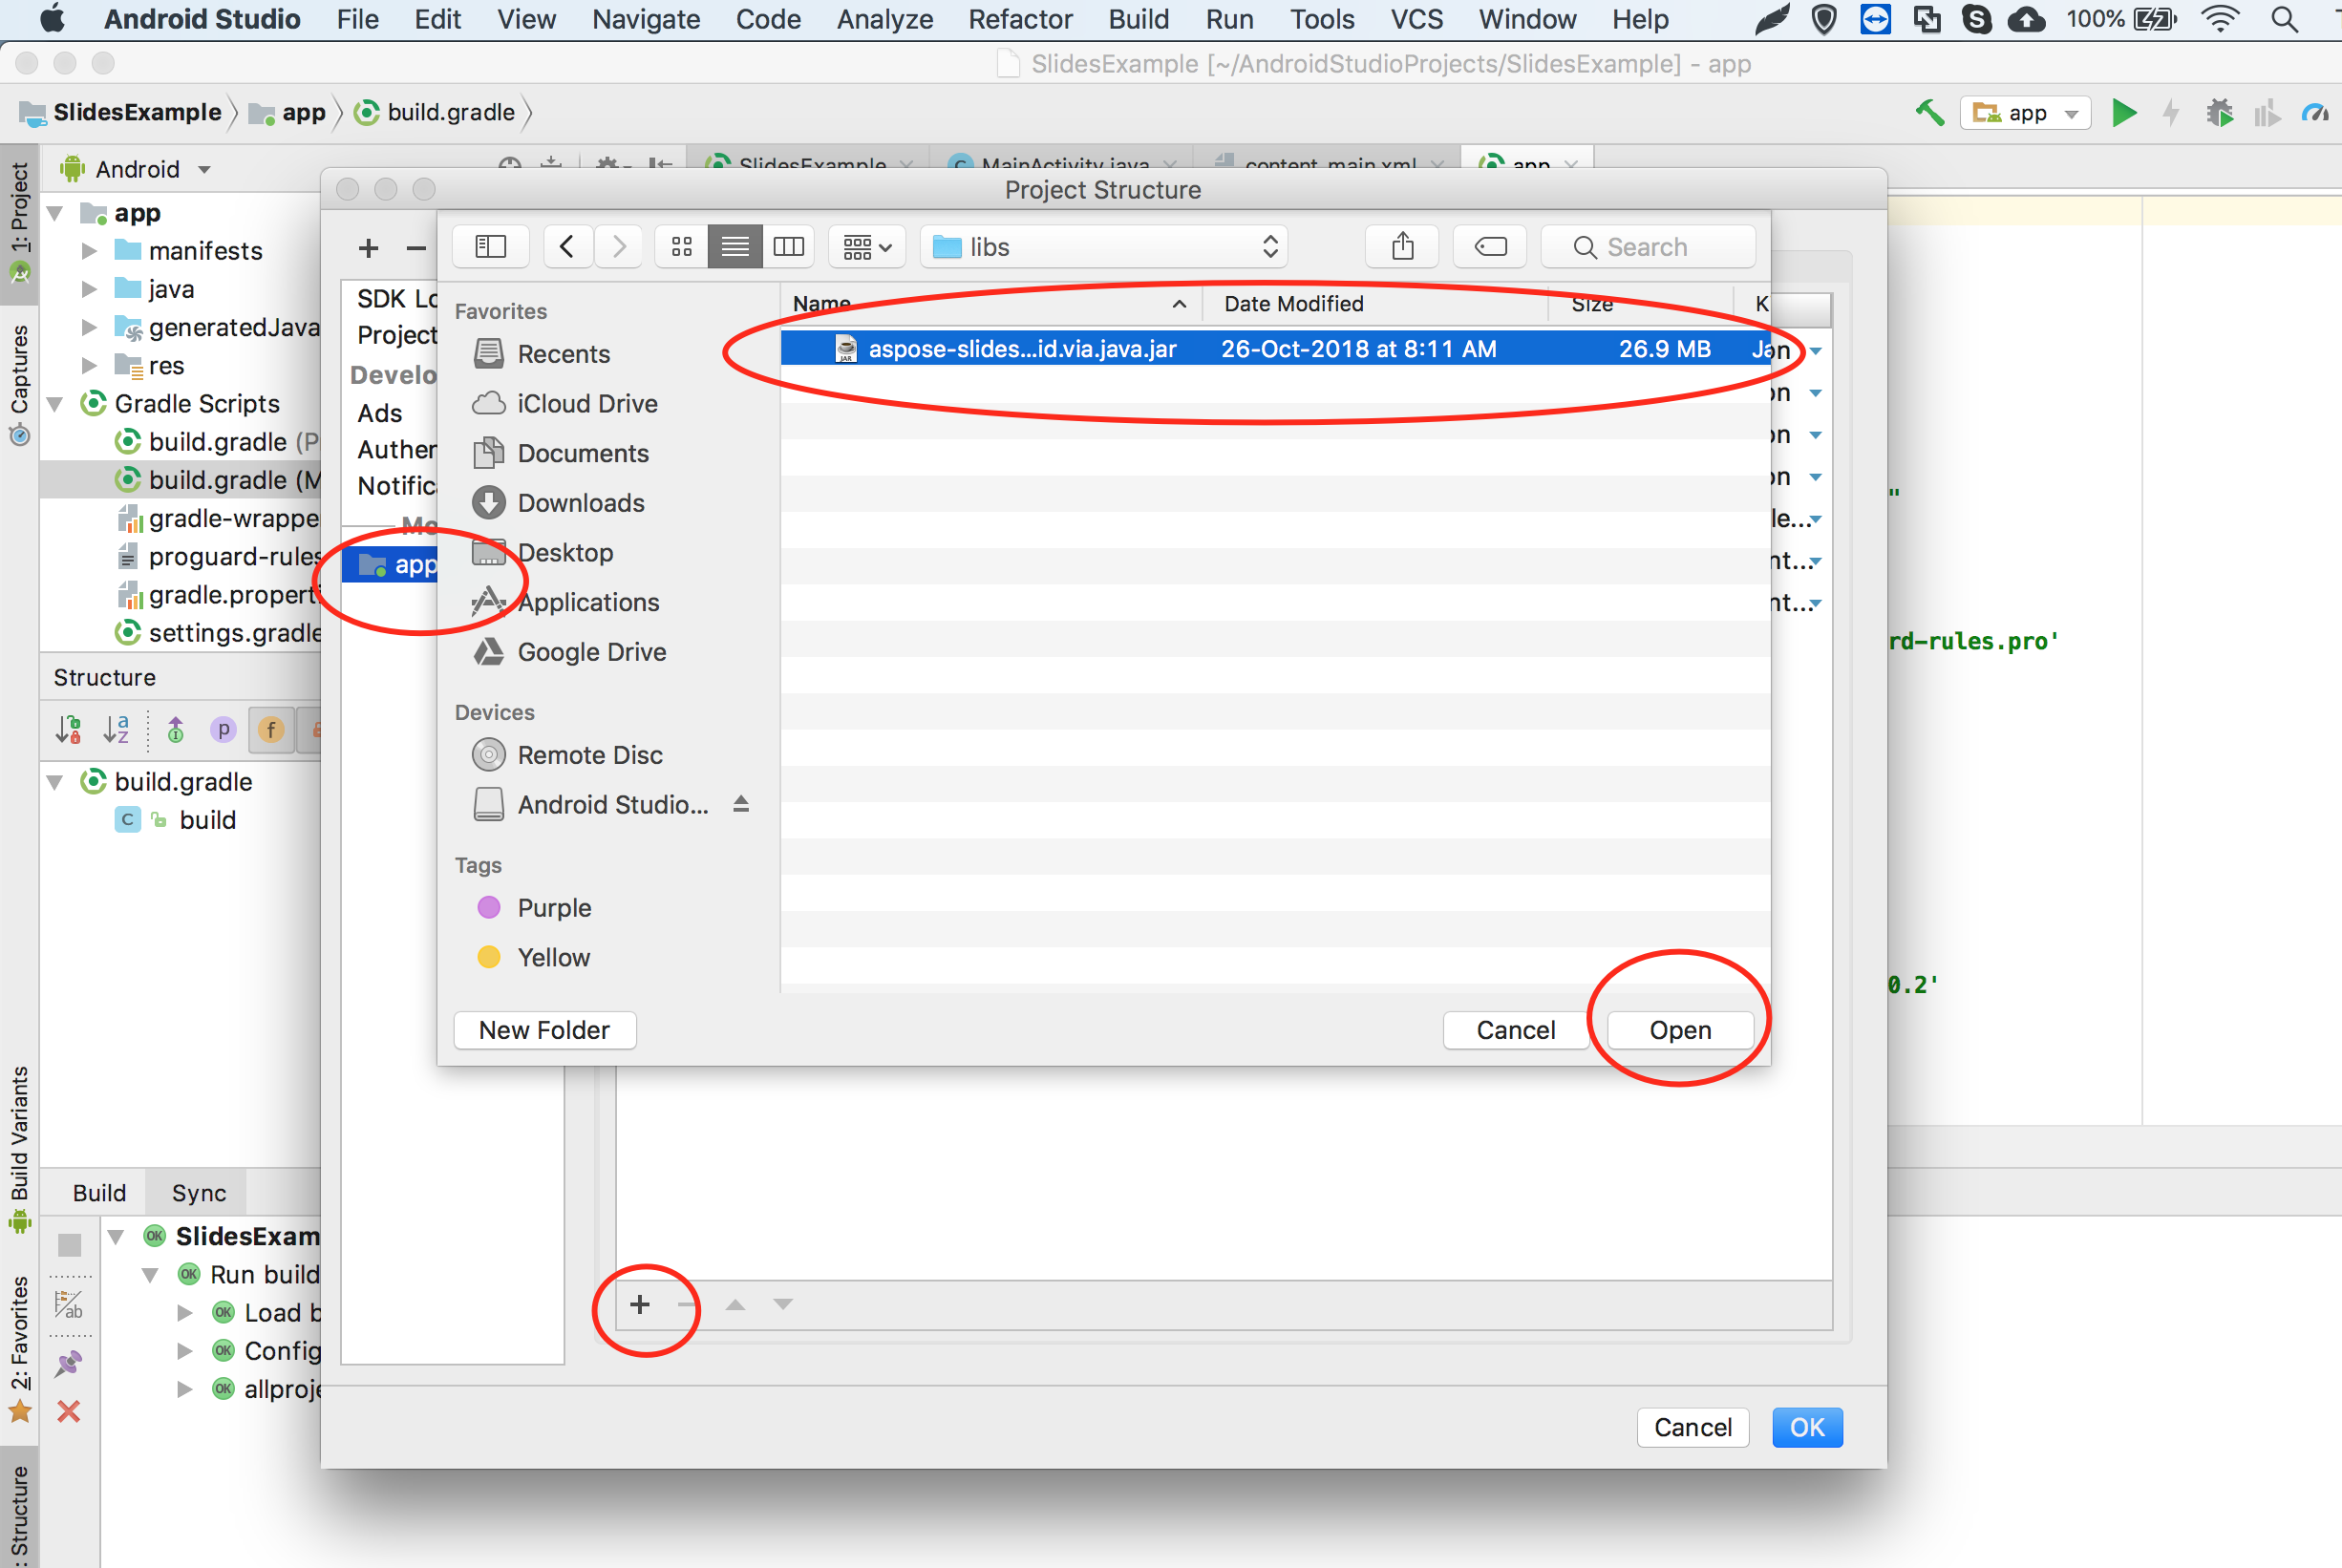Click the grid view icon in toolbar

pyautogui.click(x=683, y=246)
